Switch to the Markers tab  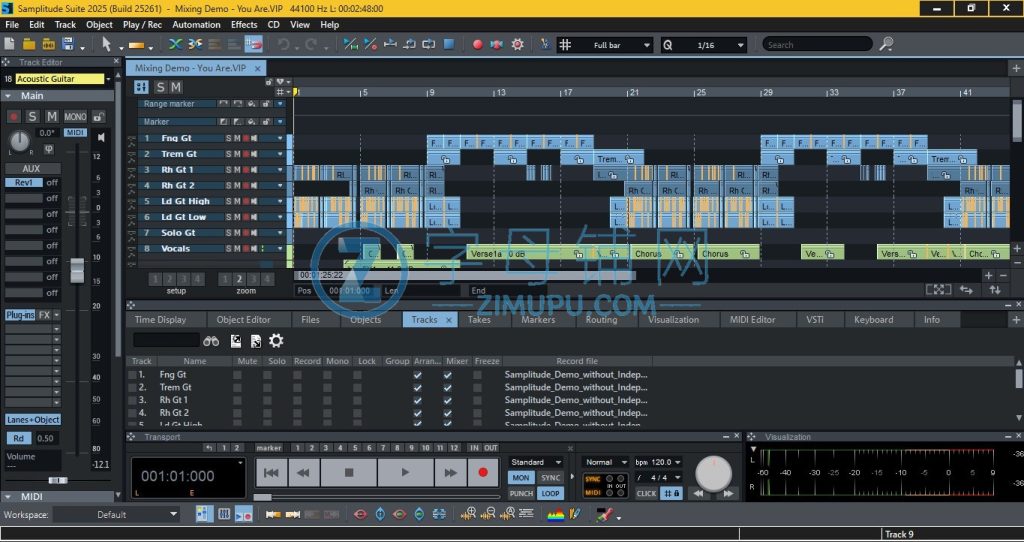click(538, 320)
